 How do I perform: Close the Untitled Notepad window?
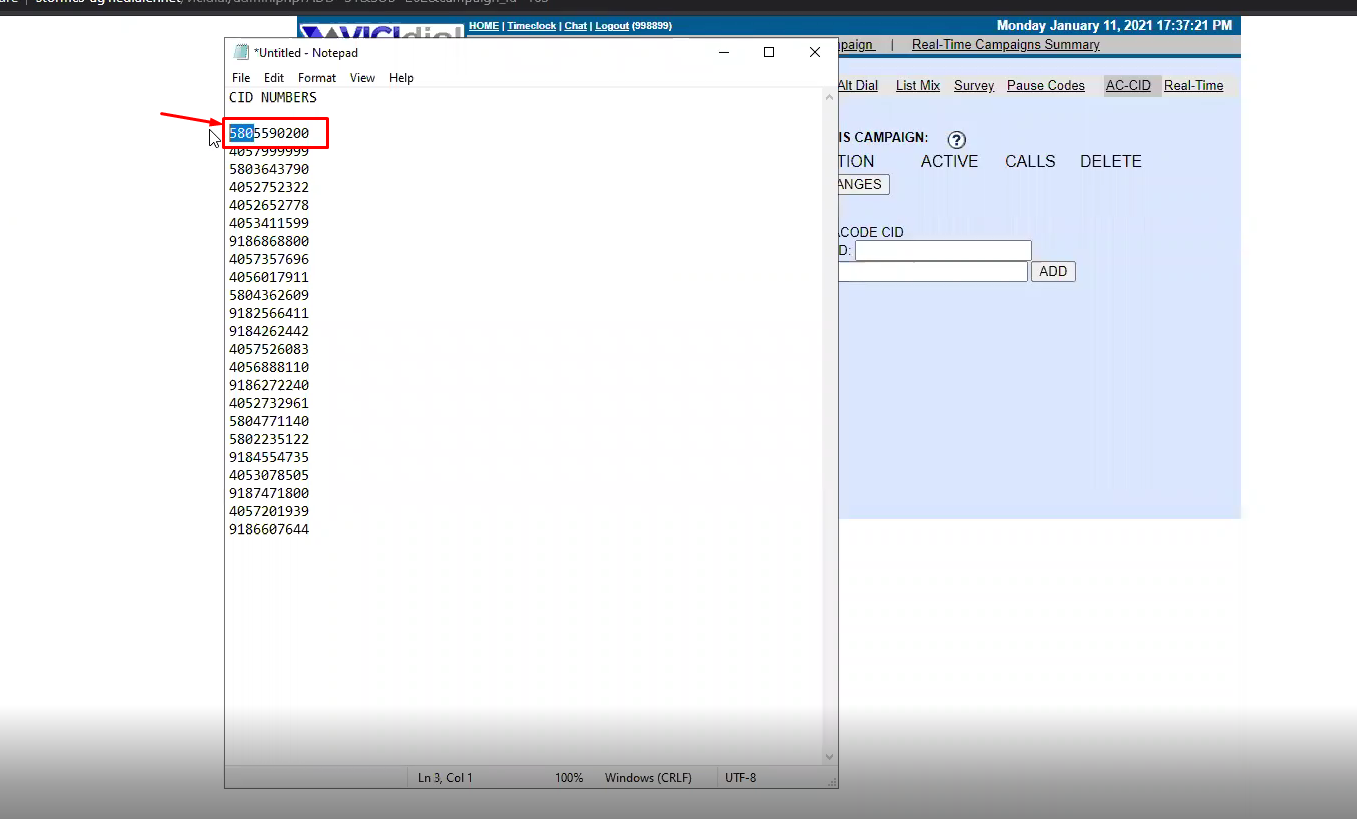815,52
